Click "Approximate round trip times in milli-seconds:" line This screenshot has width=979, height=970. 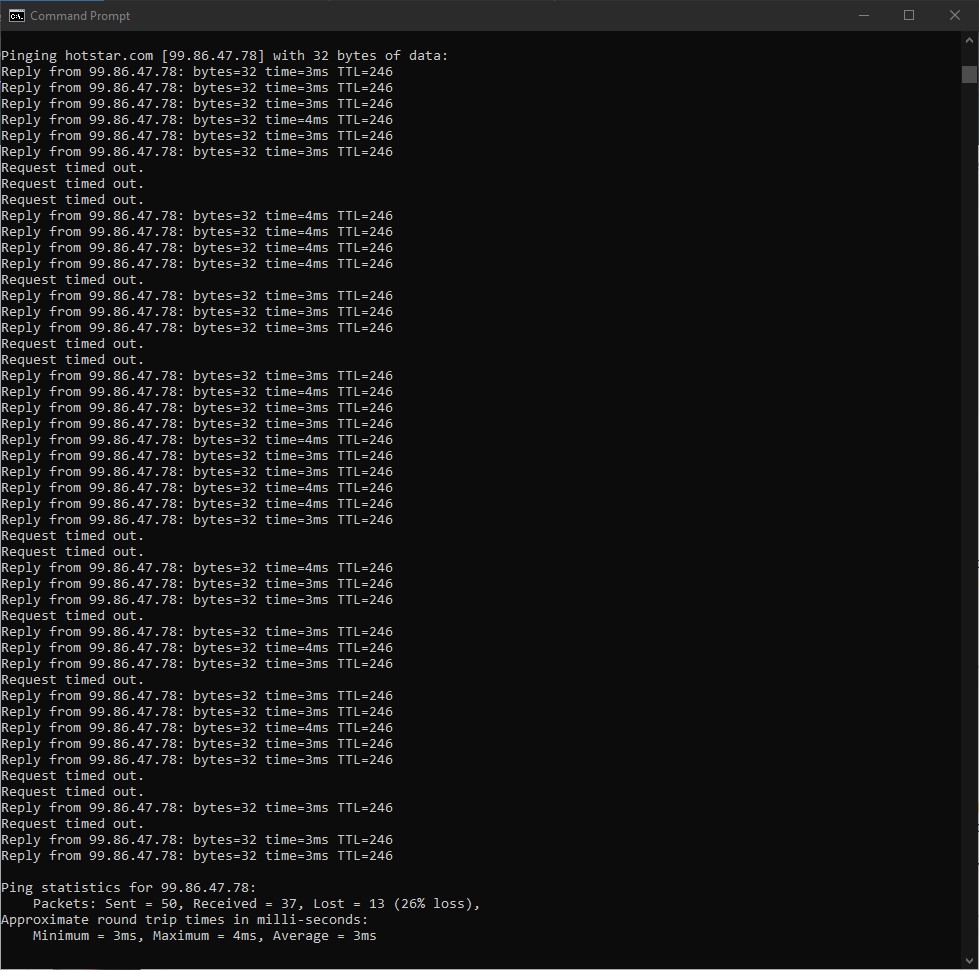pyautogui.click(x=184, y=920)
